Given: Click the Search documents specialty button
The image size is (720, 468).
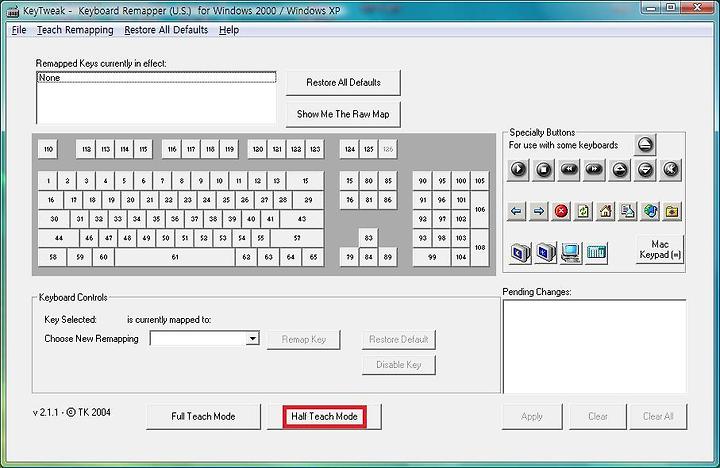Looking at the screenshot, I should 628,211.
